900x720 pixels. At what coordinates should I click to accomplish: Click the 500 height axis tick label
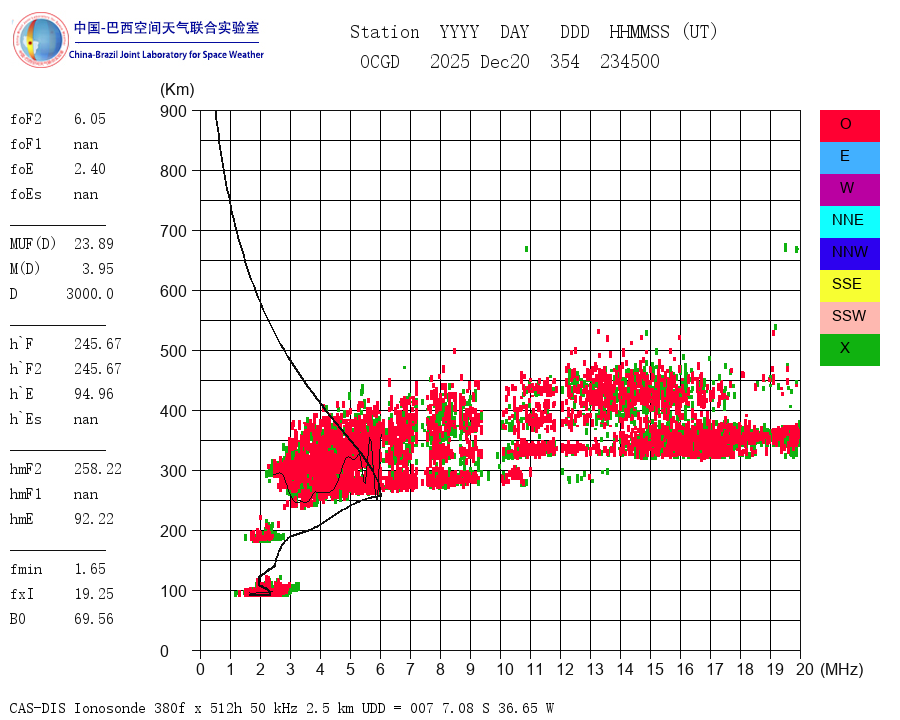coord(173,351)
